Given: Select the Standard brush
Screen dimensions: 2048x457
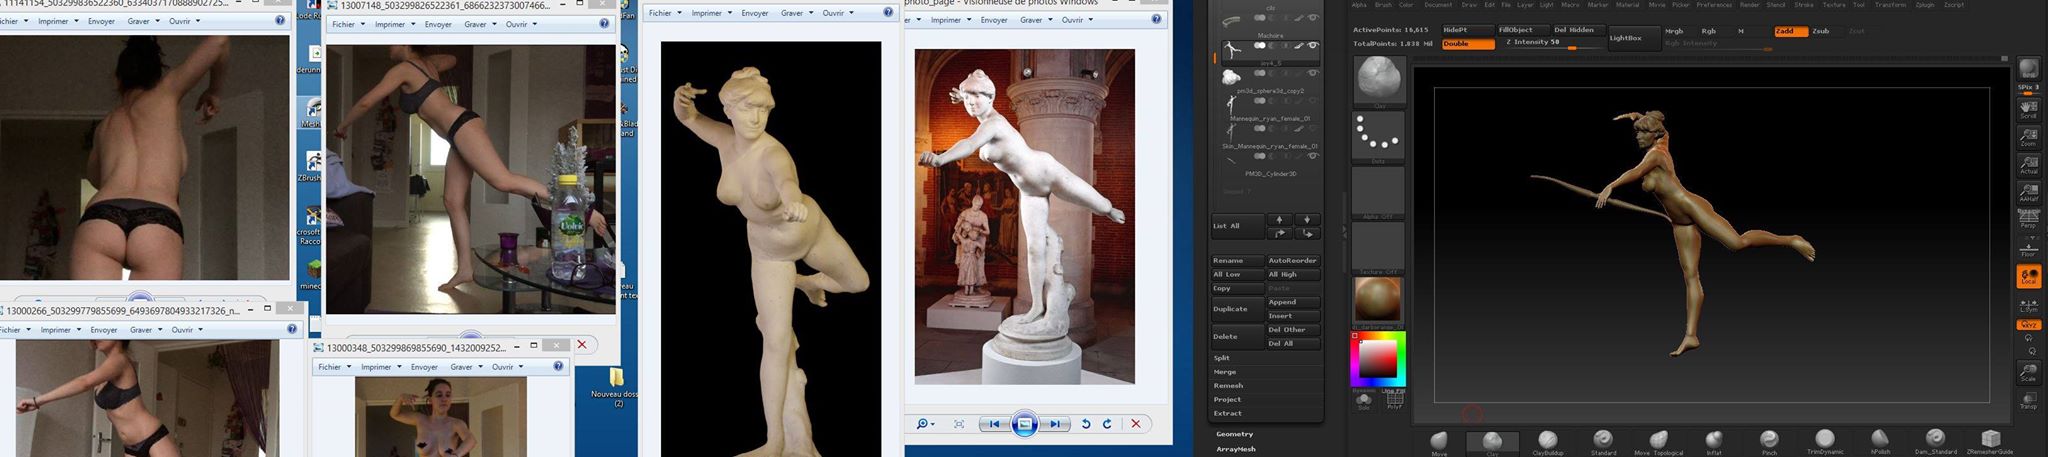Looking at the screenshot, I should pos(1603,443).
